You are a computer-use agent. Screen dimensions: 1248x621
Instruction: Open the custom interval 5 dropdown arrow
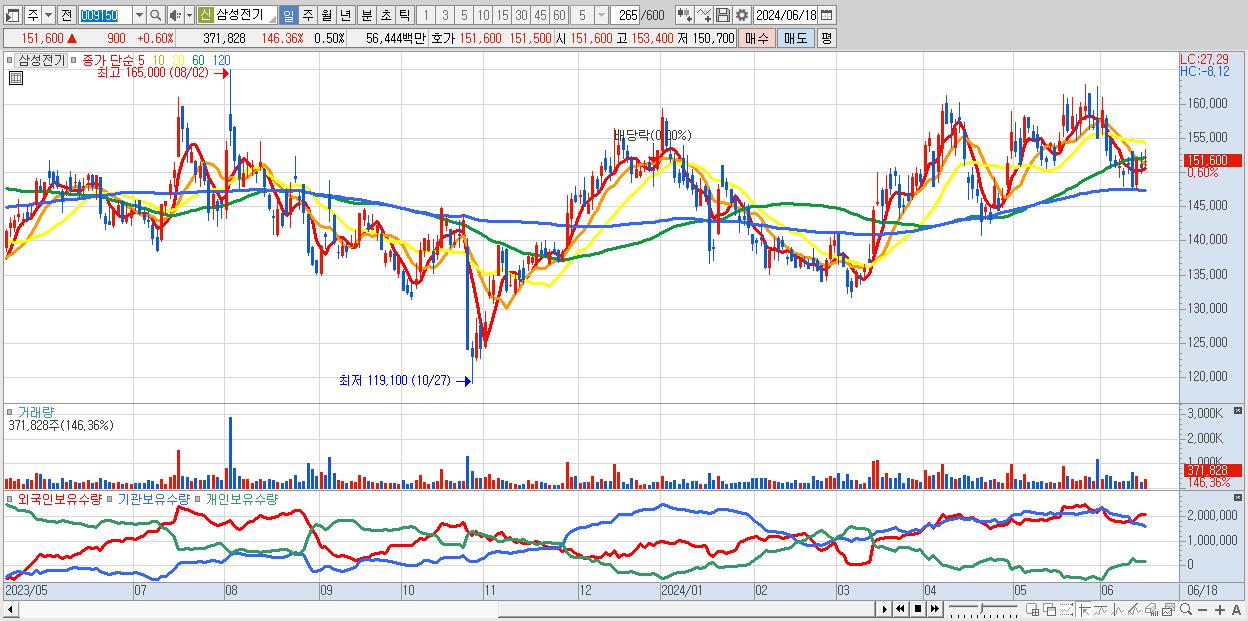601,15
